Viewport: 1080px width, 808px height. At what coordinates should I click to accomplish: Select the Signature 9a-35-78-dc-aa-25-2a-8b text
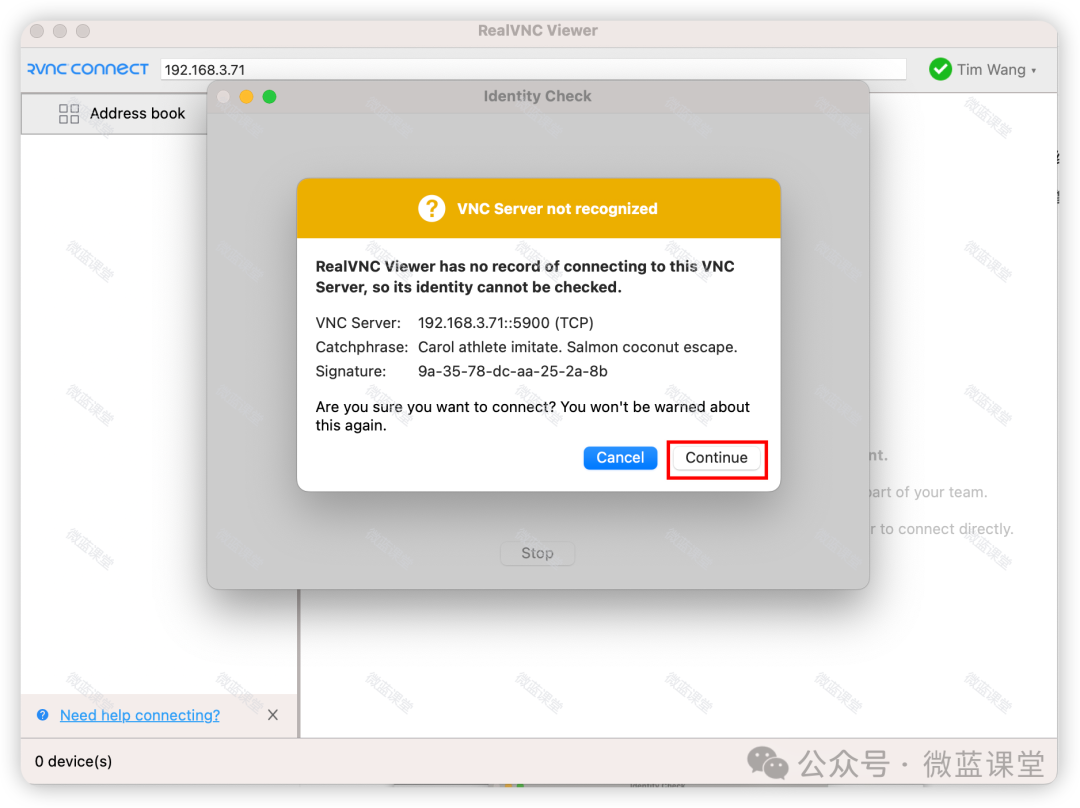pos(512,371)
